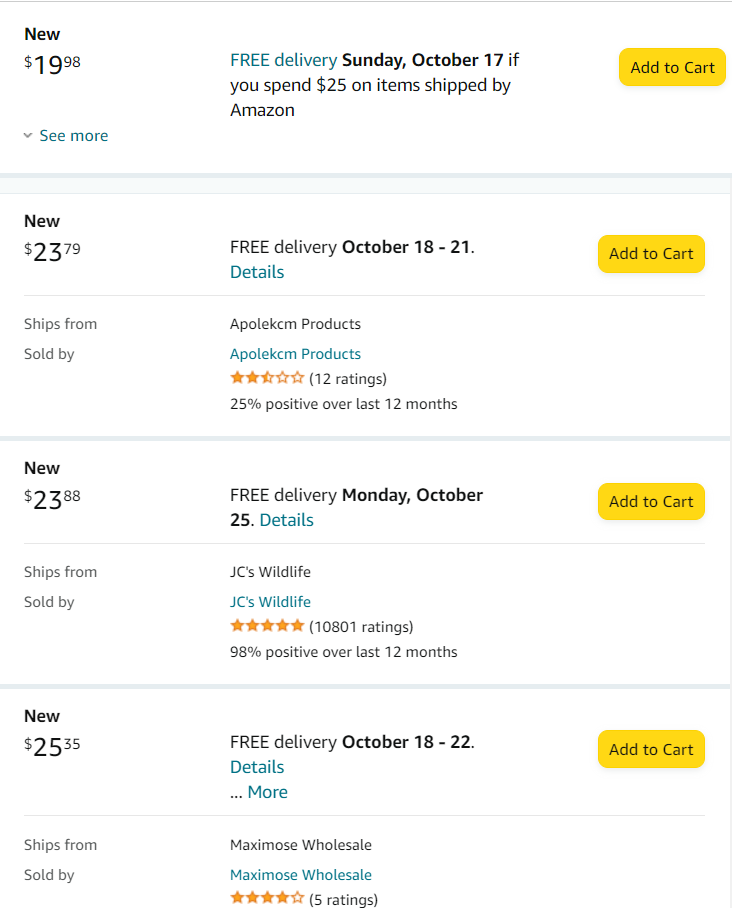Image resolution: width=732 pixels, height=908 pixels.
Task: Expand the More delivery options link
Action: pyautogui.click(x=267, y=792)
